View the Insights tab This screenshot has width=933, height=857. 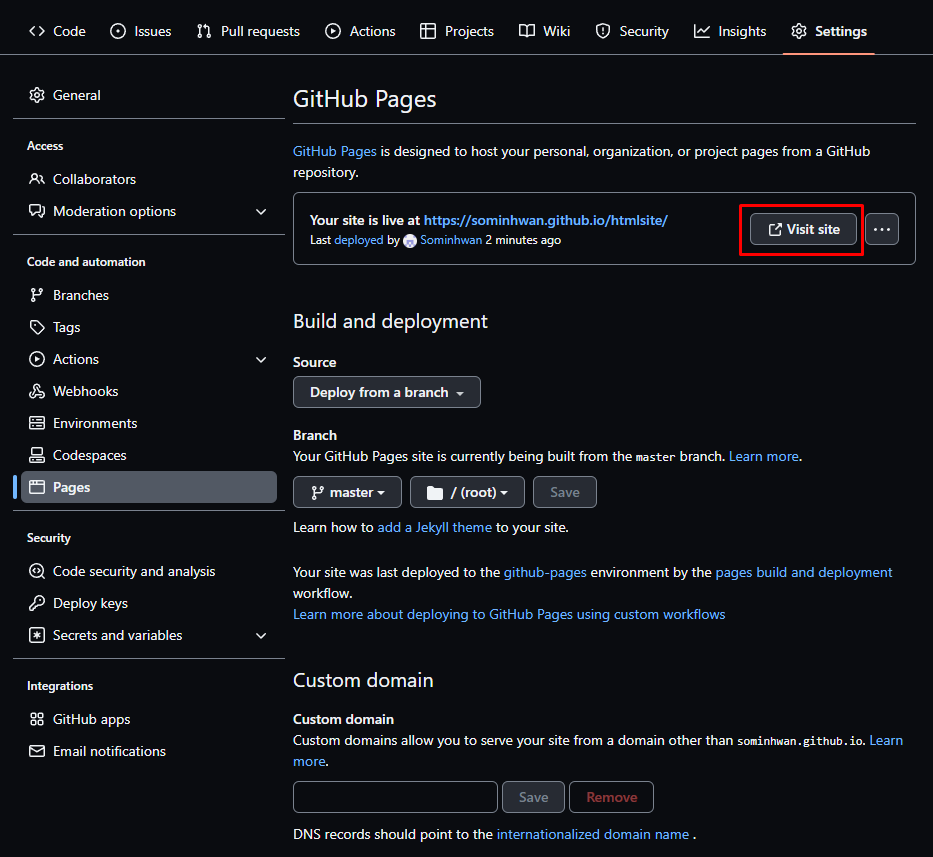click(x=730, y=31)
